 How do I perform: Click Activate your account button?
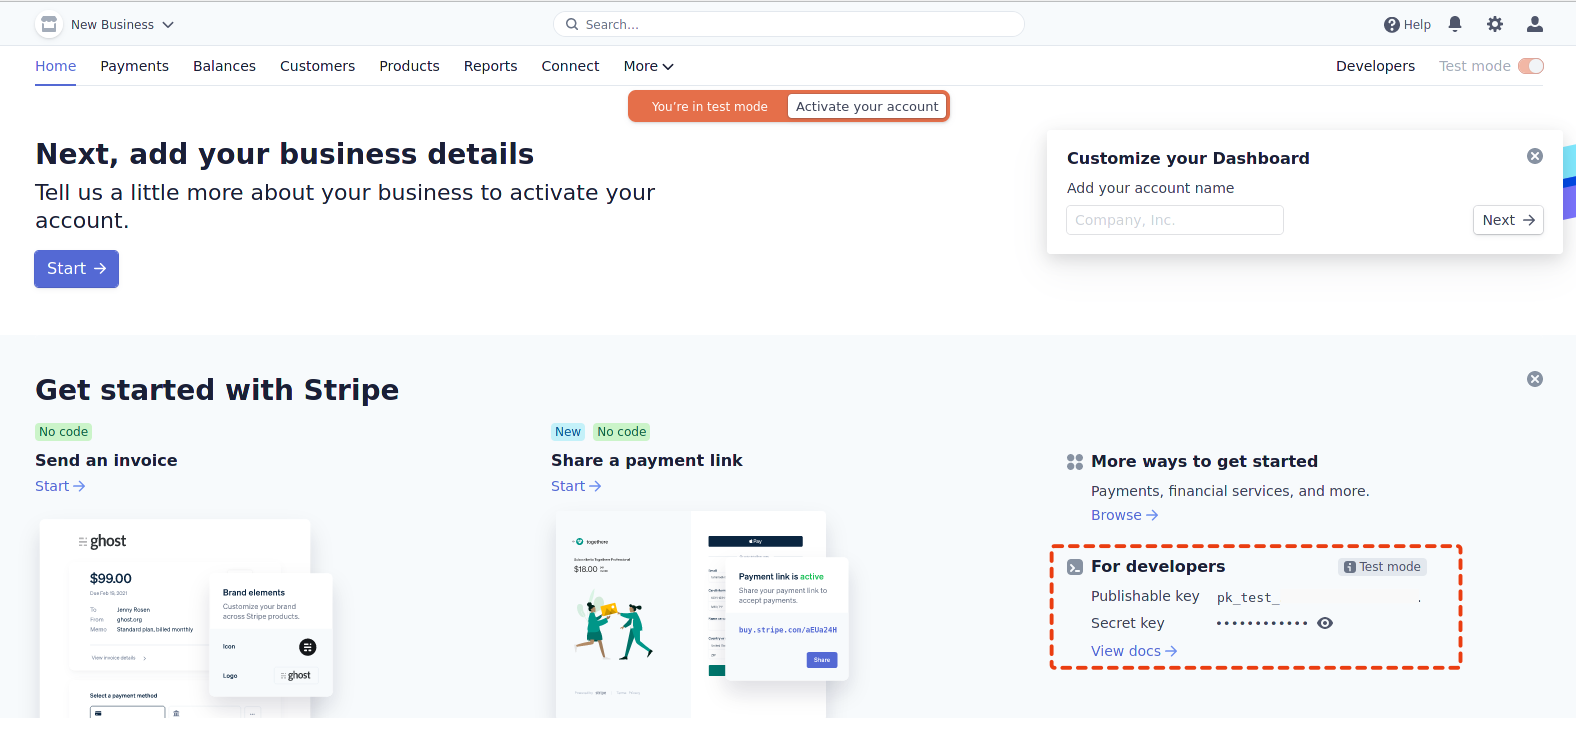tap(867, 106)
